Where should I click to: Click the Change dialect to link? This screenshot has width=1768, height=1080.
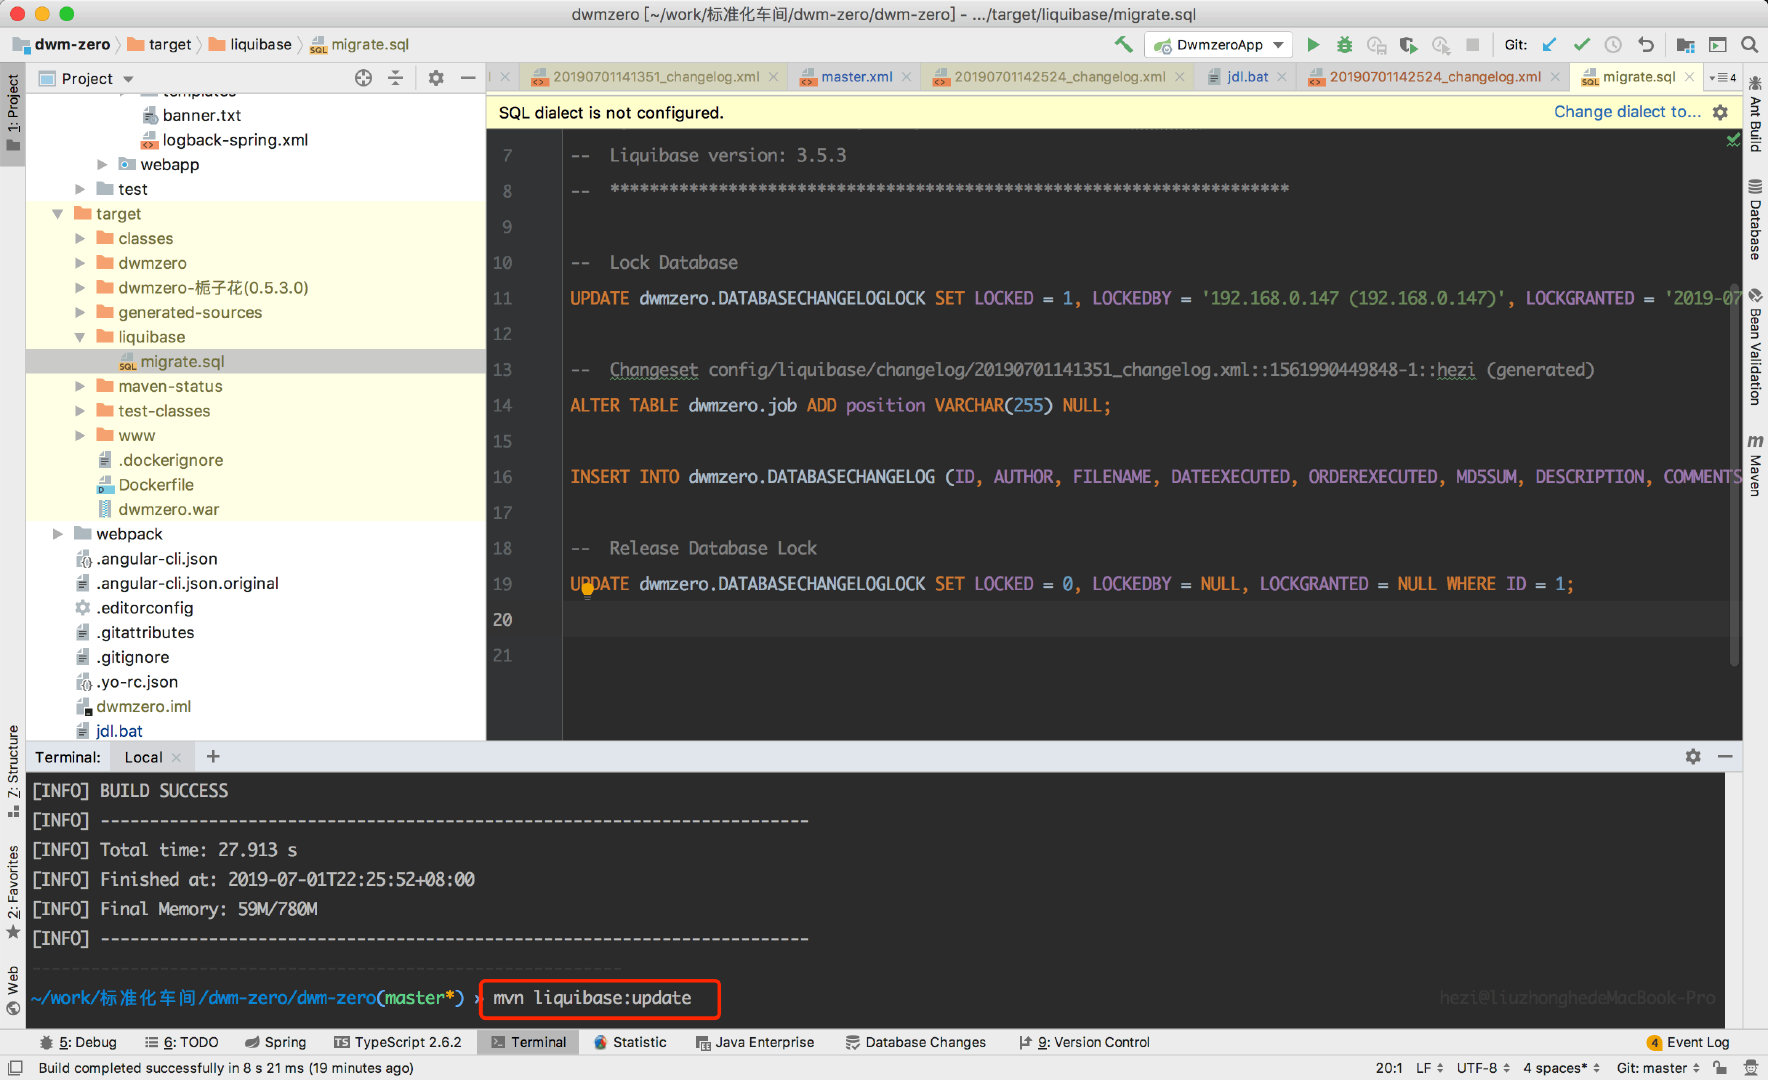coord(1625,111)
